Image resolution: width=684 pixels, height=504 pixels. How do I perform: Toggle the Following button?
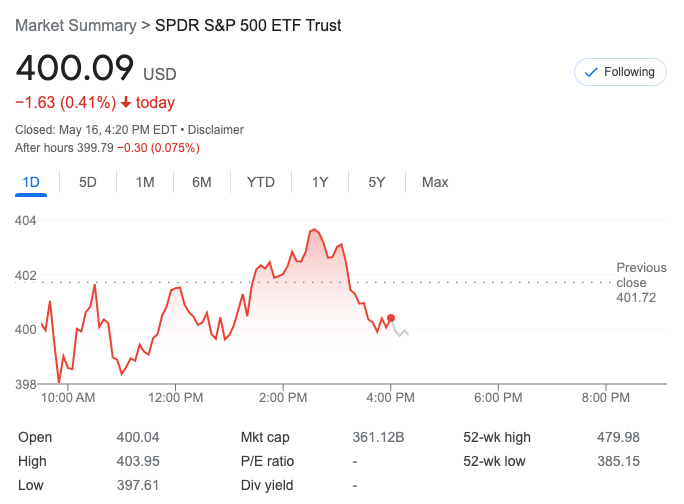pyautogui.click(x=620, y=72)
